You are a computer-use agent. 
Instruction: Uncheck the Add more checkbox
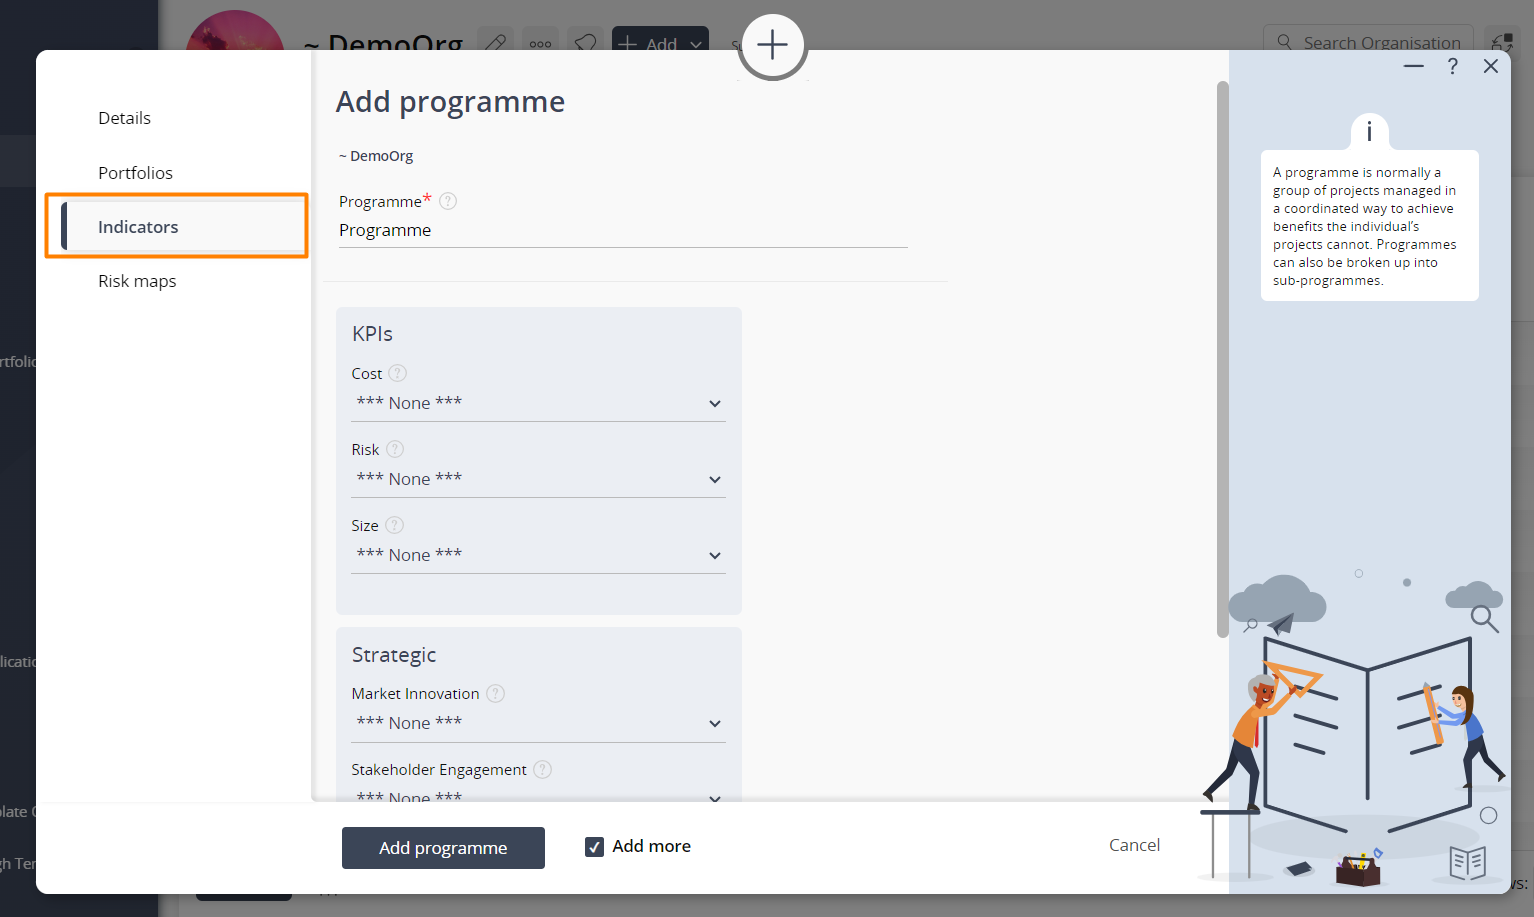tap(594, 847)
